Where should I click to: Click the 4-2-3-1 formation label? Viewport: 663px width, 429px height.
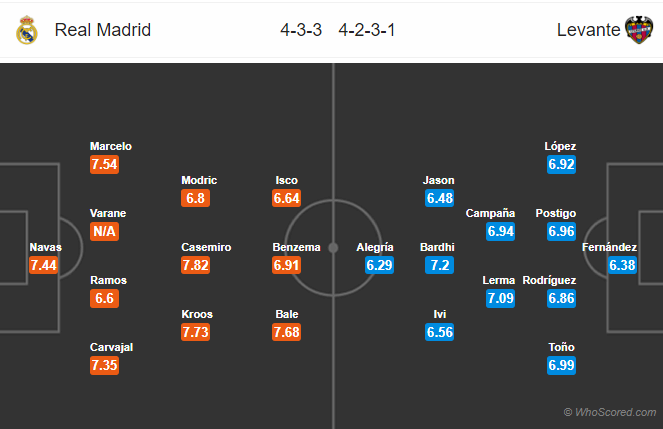[x=367, y=30]
